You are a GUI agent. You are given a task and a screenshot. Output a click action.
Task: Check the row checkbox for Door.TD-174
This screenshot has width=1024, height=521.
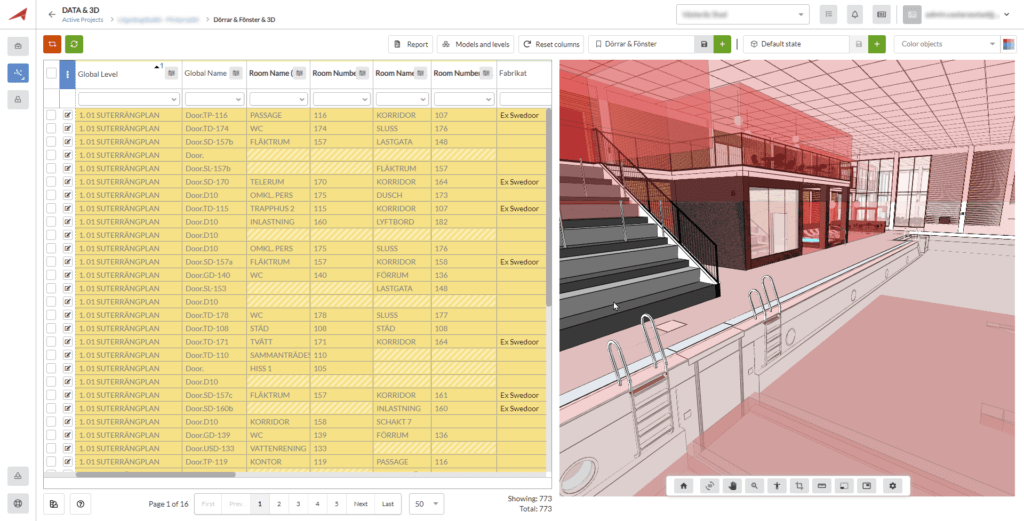tap(51, 129)
